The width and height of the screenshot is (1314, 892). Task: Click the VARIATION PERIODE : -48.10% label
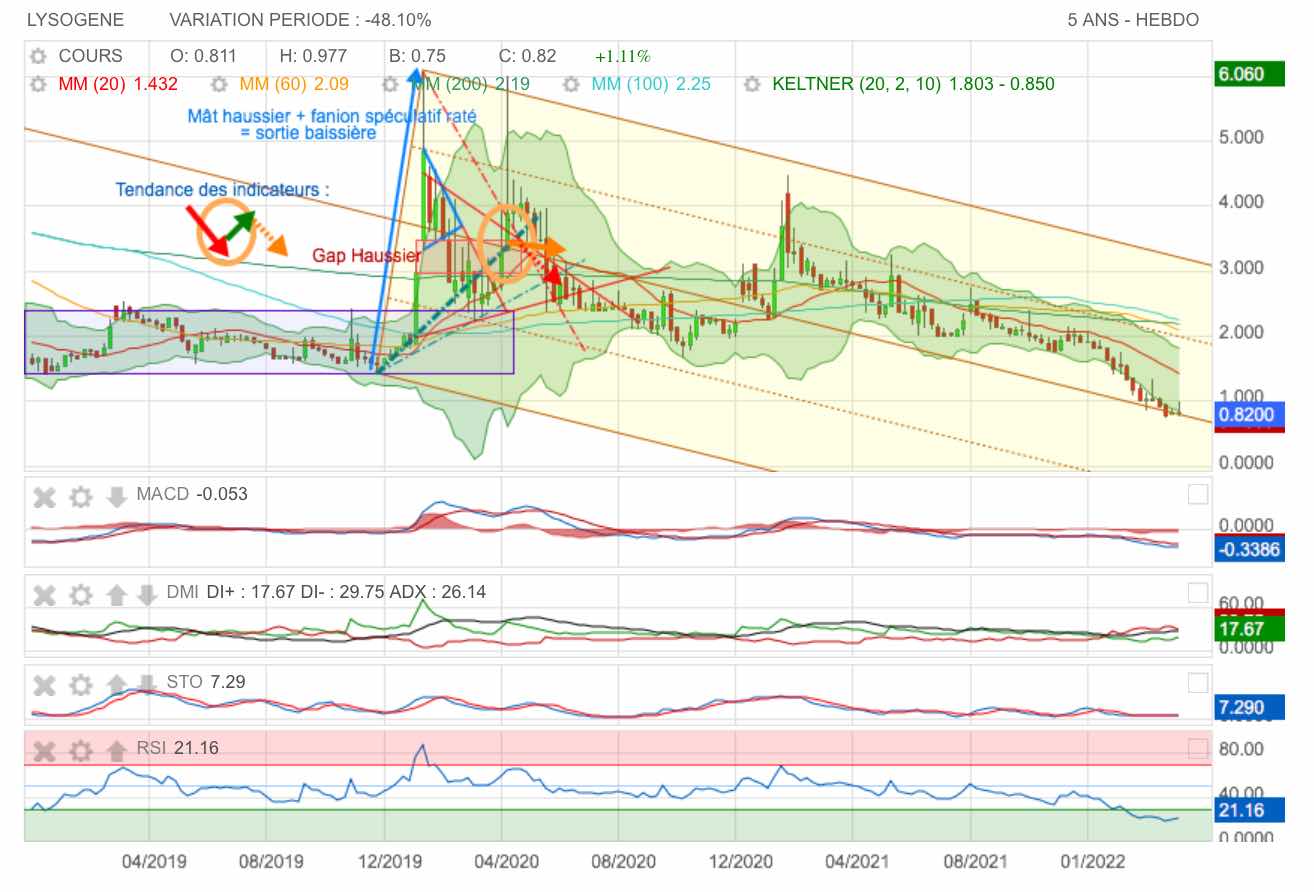[300, 20]
